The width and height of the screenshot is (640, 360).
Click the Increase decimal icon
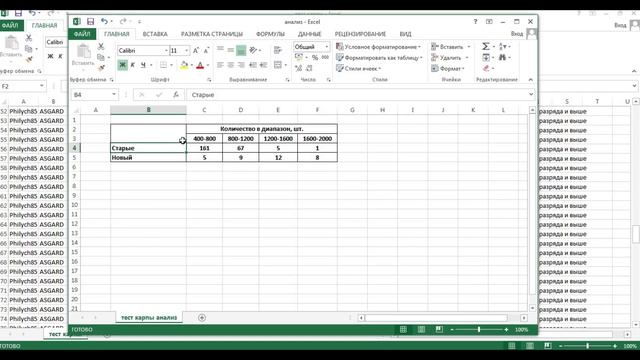[x=299, y=68]
